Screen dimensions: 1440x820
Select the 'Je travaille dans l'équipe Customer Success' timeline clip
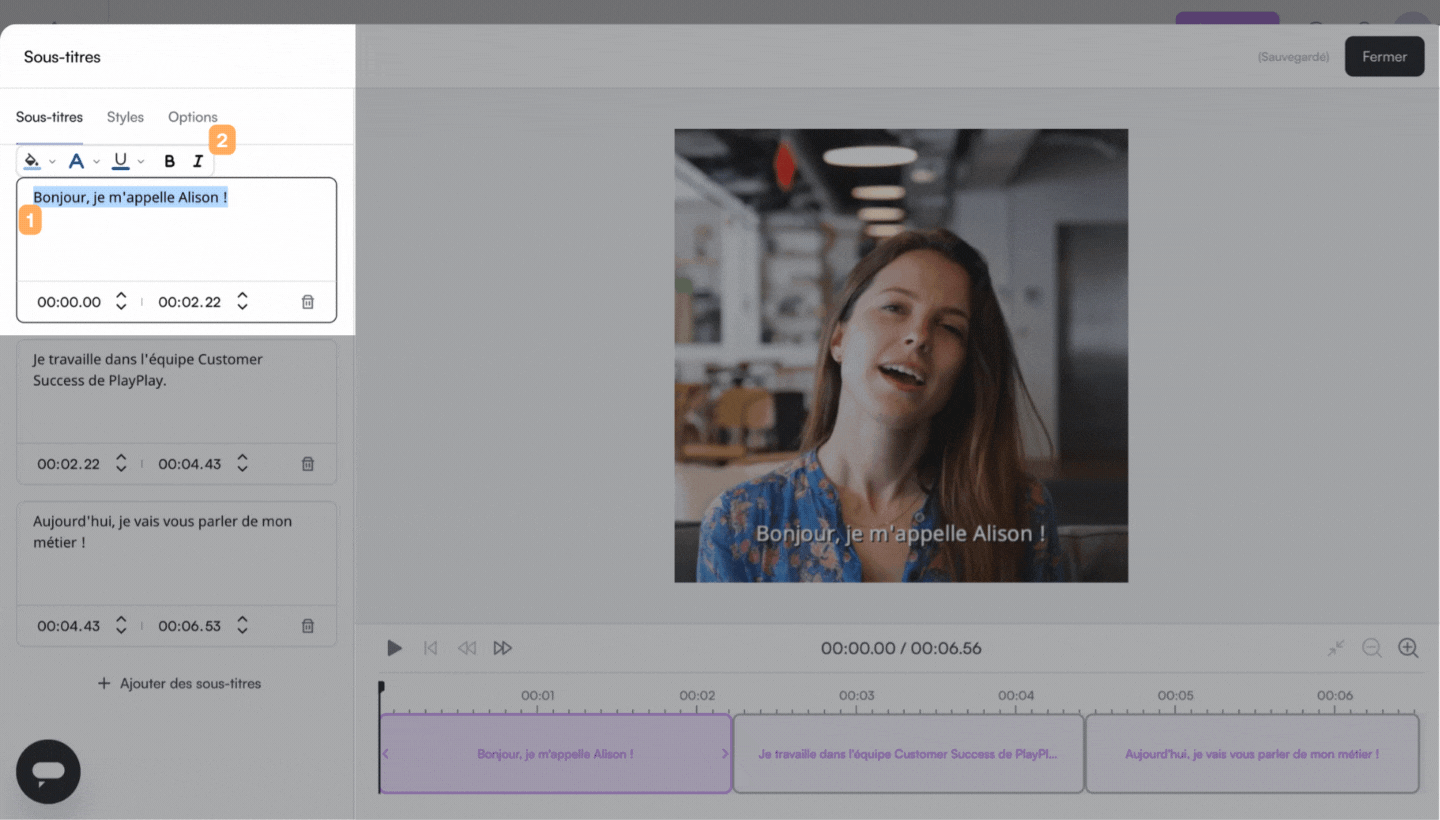908,754
